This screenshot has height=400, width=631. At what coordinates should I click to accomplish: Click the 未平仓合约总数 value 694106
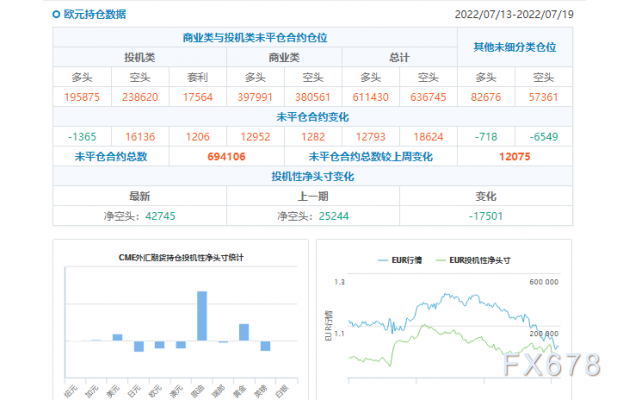pyautogui.click(x=226, y=157)
